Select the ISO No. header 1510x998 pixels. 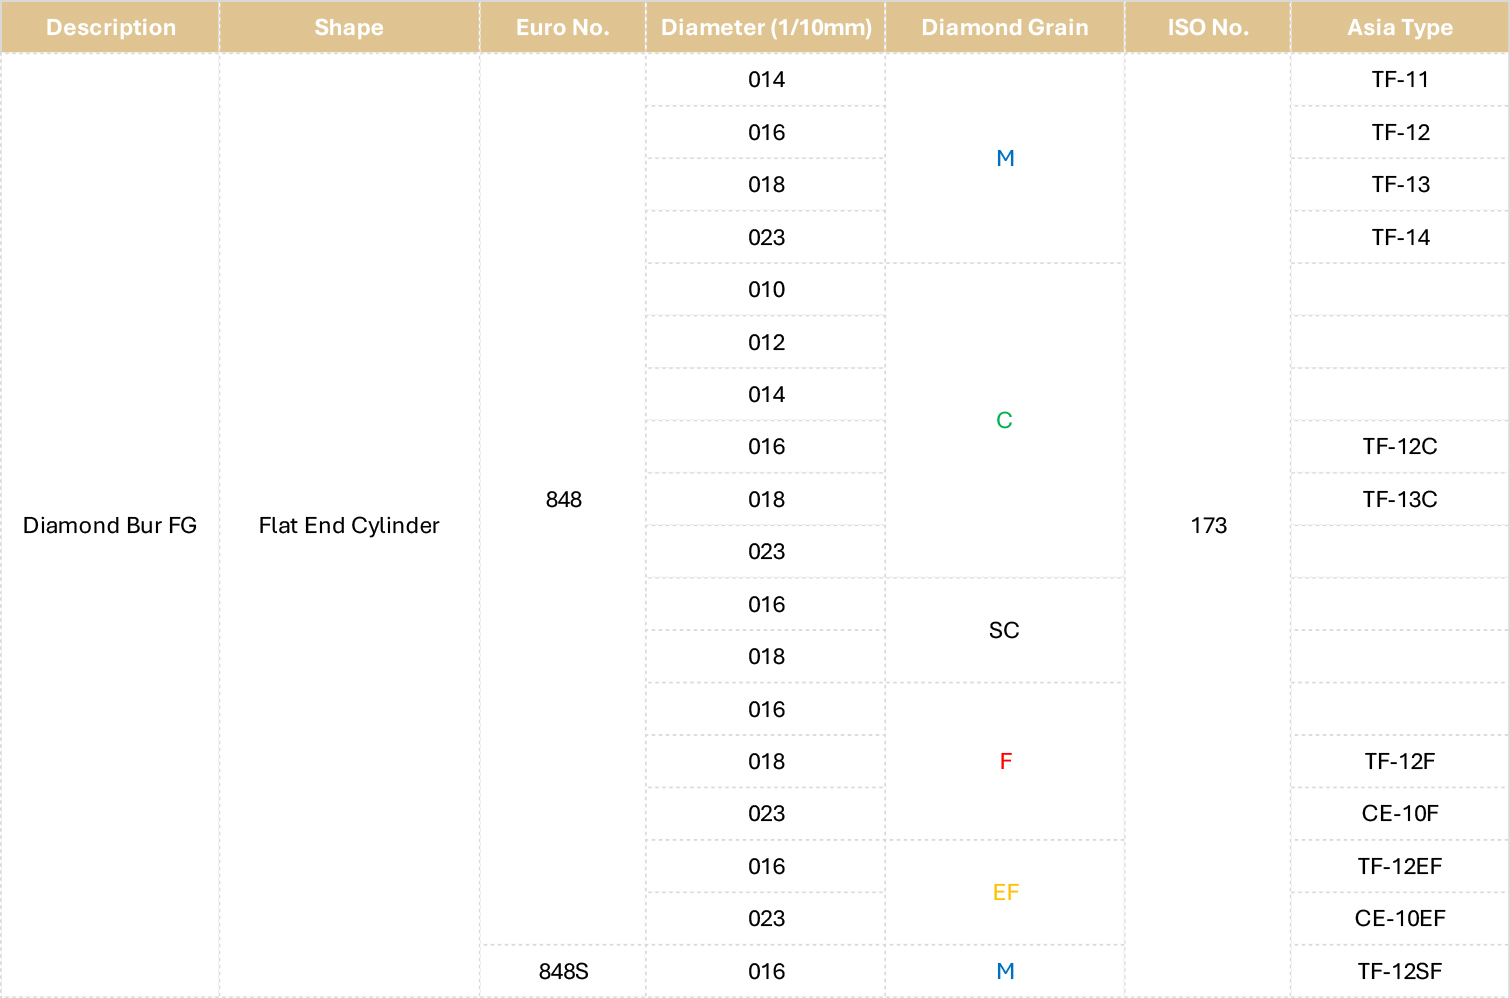coord(1208,27)
